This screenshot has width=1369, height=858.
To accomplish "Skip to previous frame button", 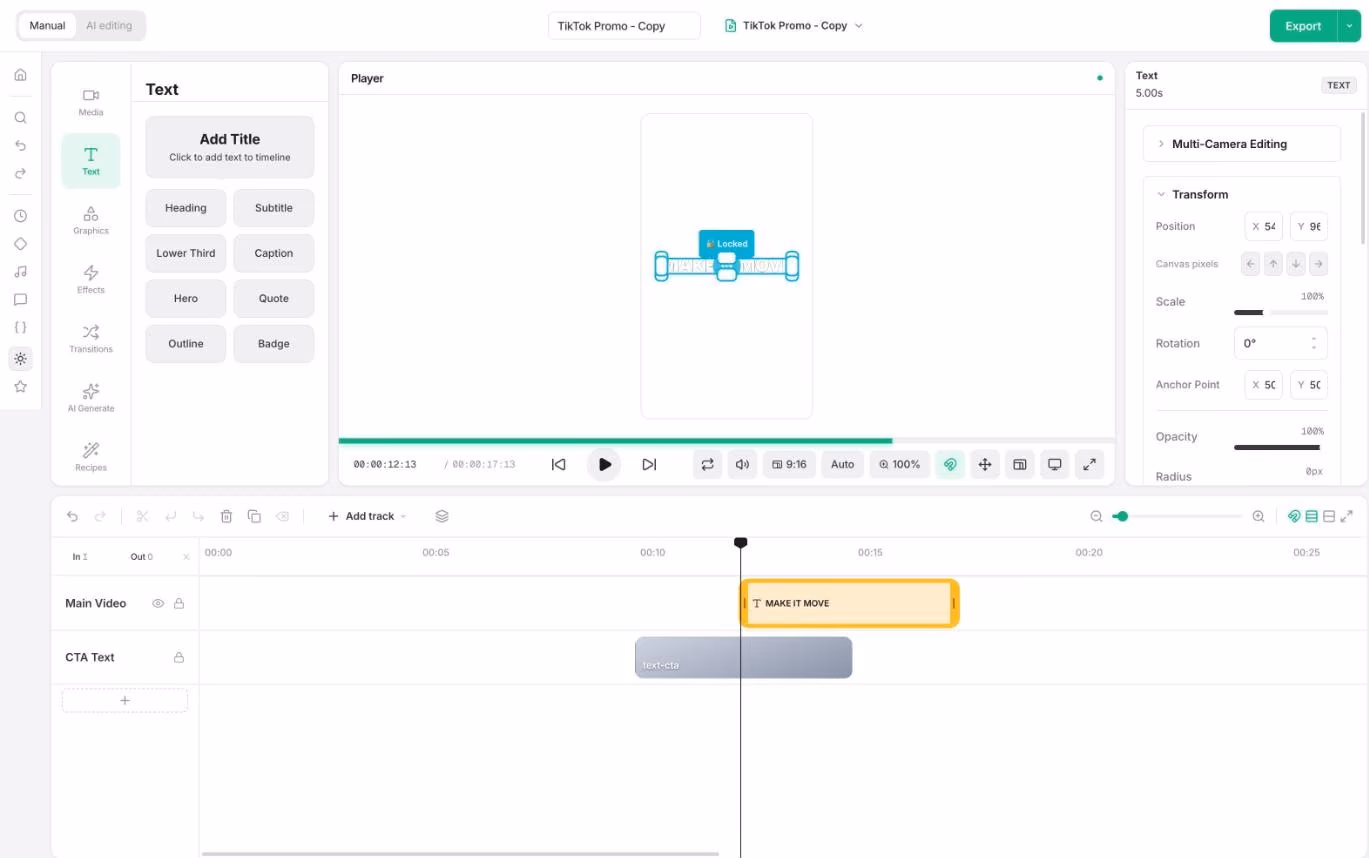I will click(x=559, y=464).
